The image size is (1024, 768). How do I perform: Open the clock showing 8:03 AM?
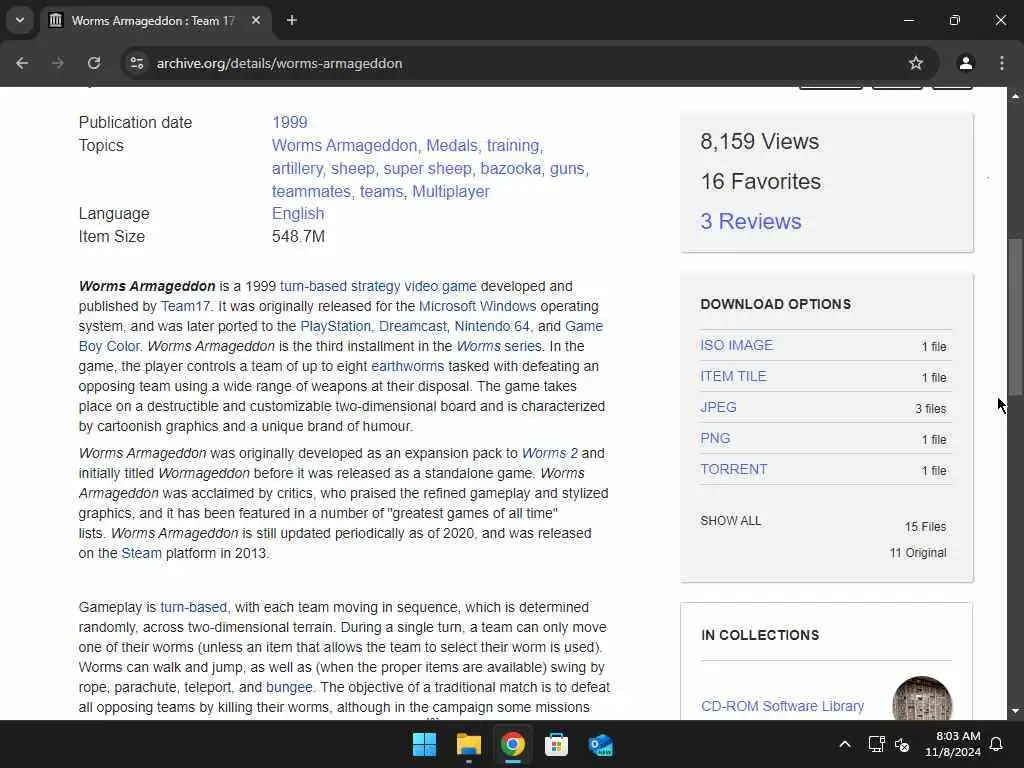(953, 744)
